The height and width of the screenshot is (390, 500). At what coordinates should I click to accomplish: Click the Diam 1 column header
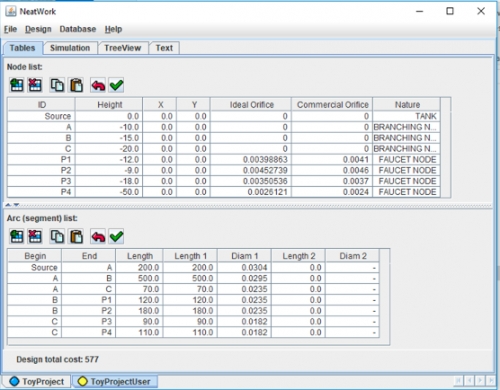244,256
